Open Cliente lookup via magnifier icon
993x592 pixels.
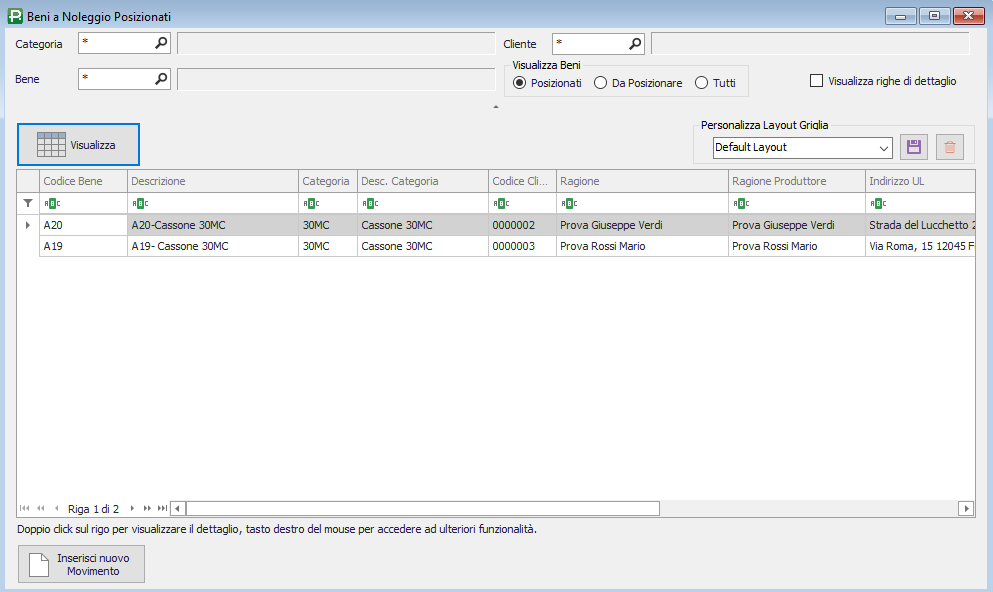tap(635, 43)
